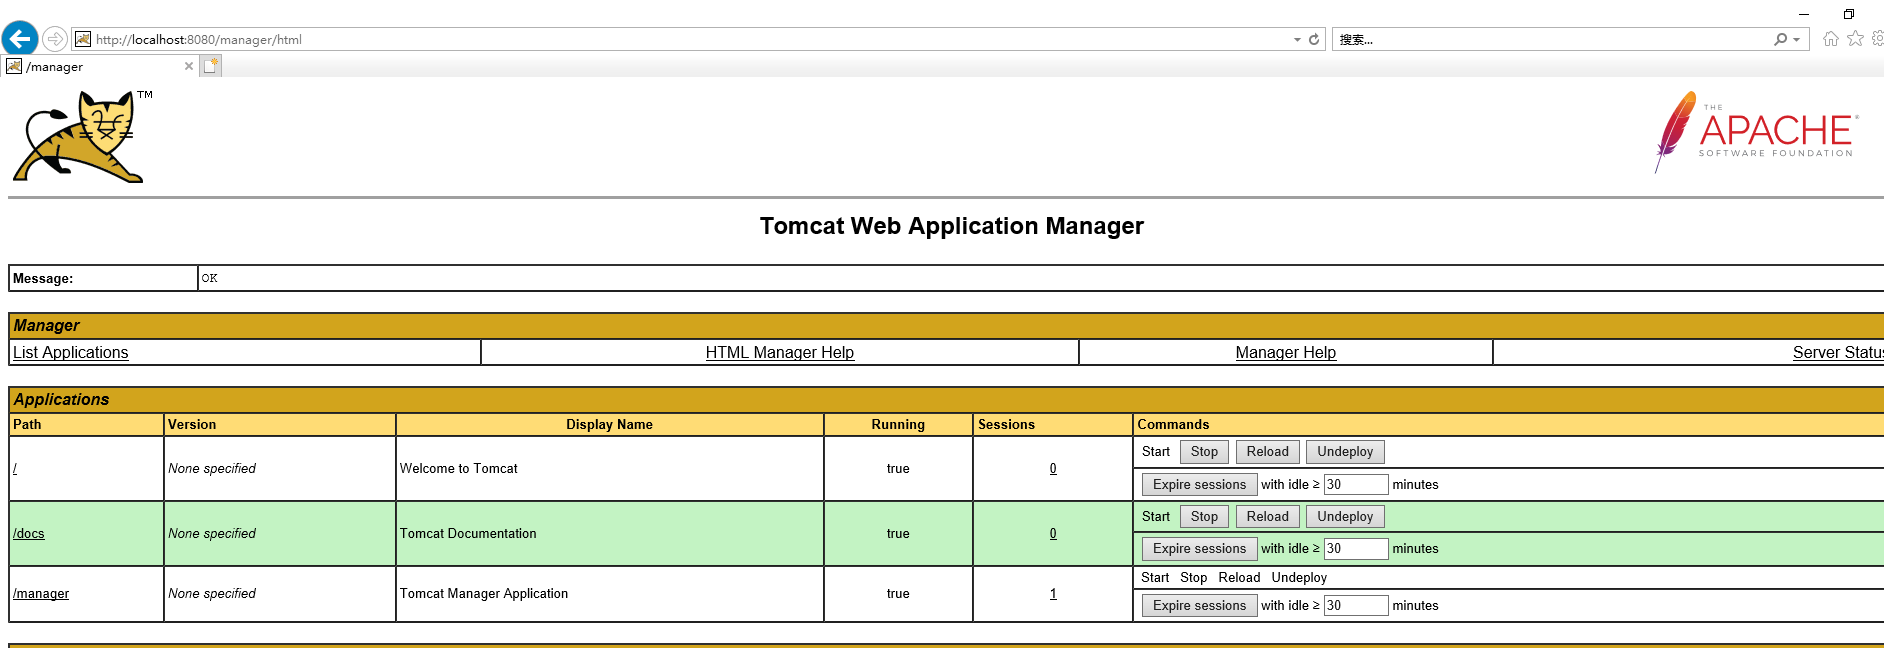Open Server Status link
1884x648 pixels.
click(x=1838, y=352)
